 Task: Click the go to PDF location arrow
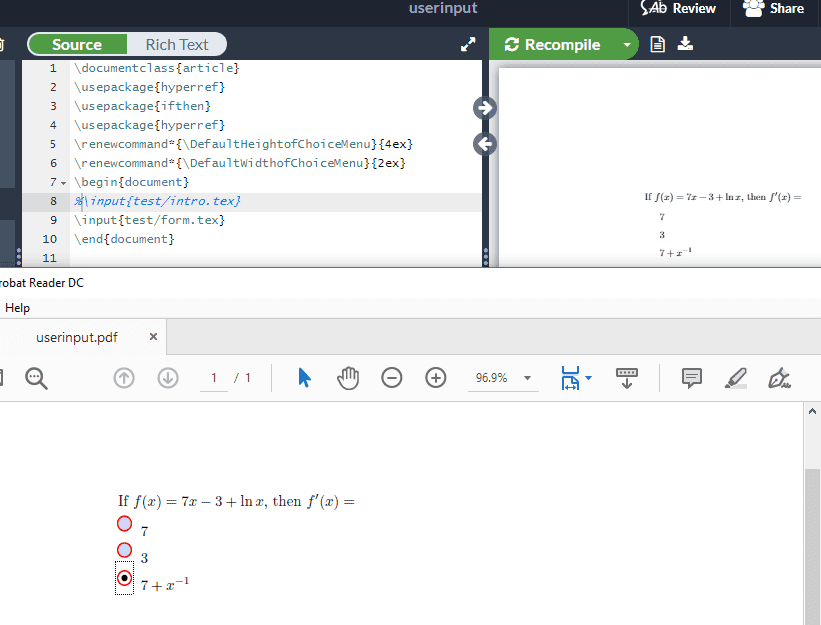pos(485,108)
